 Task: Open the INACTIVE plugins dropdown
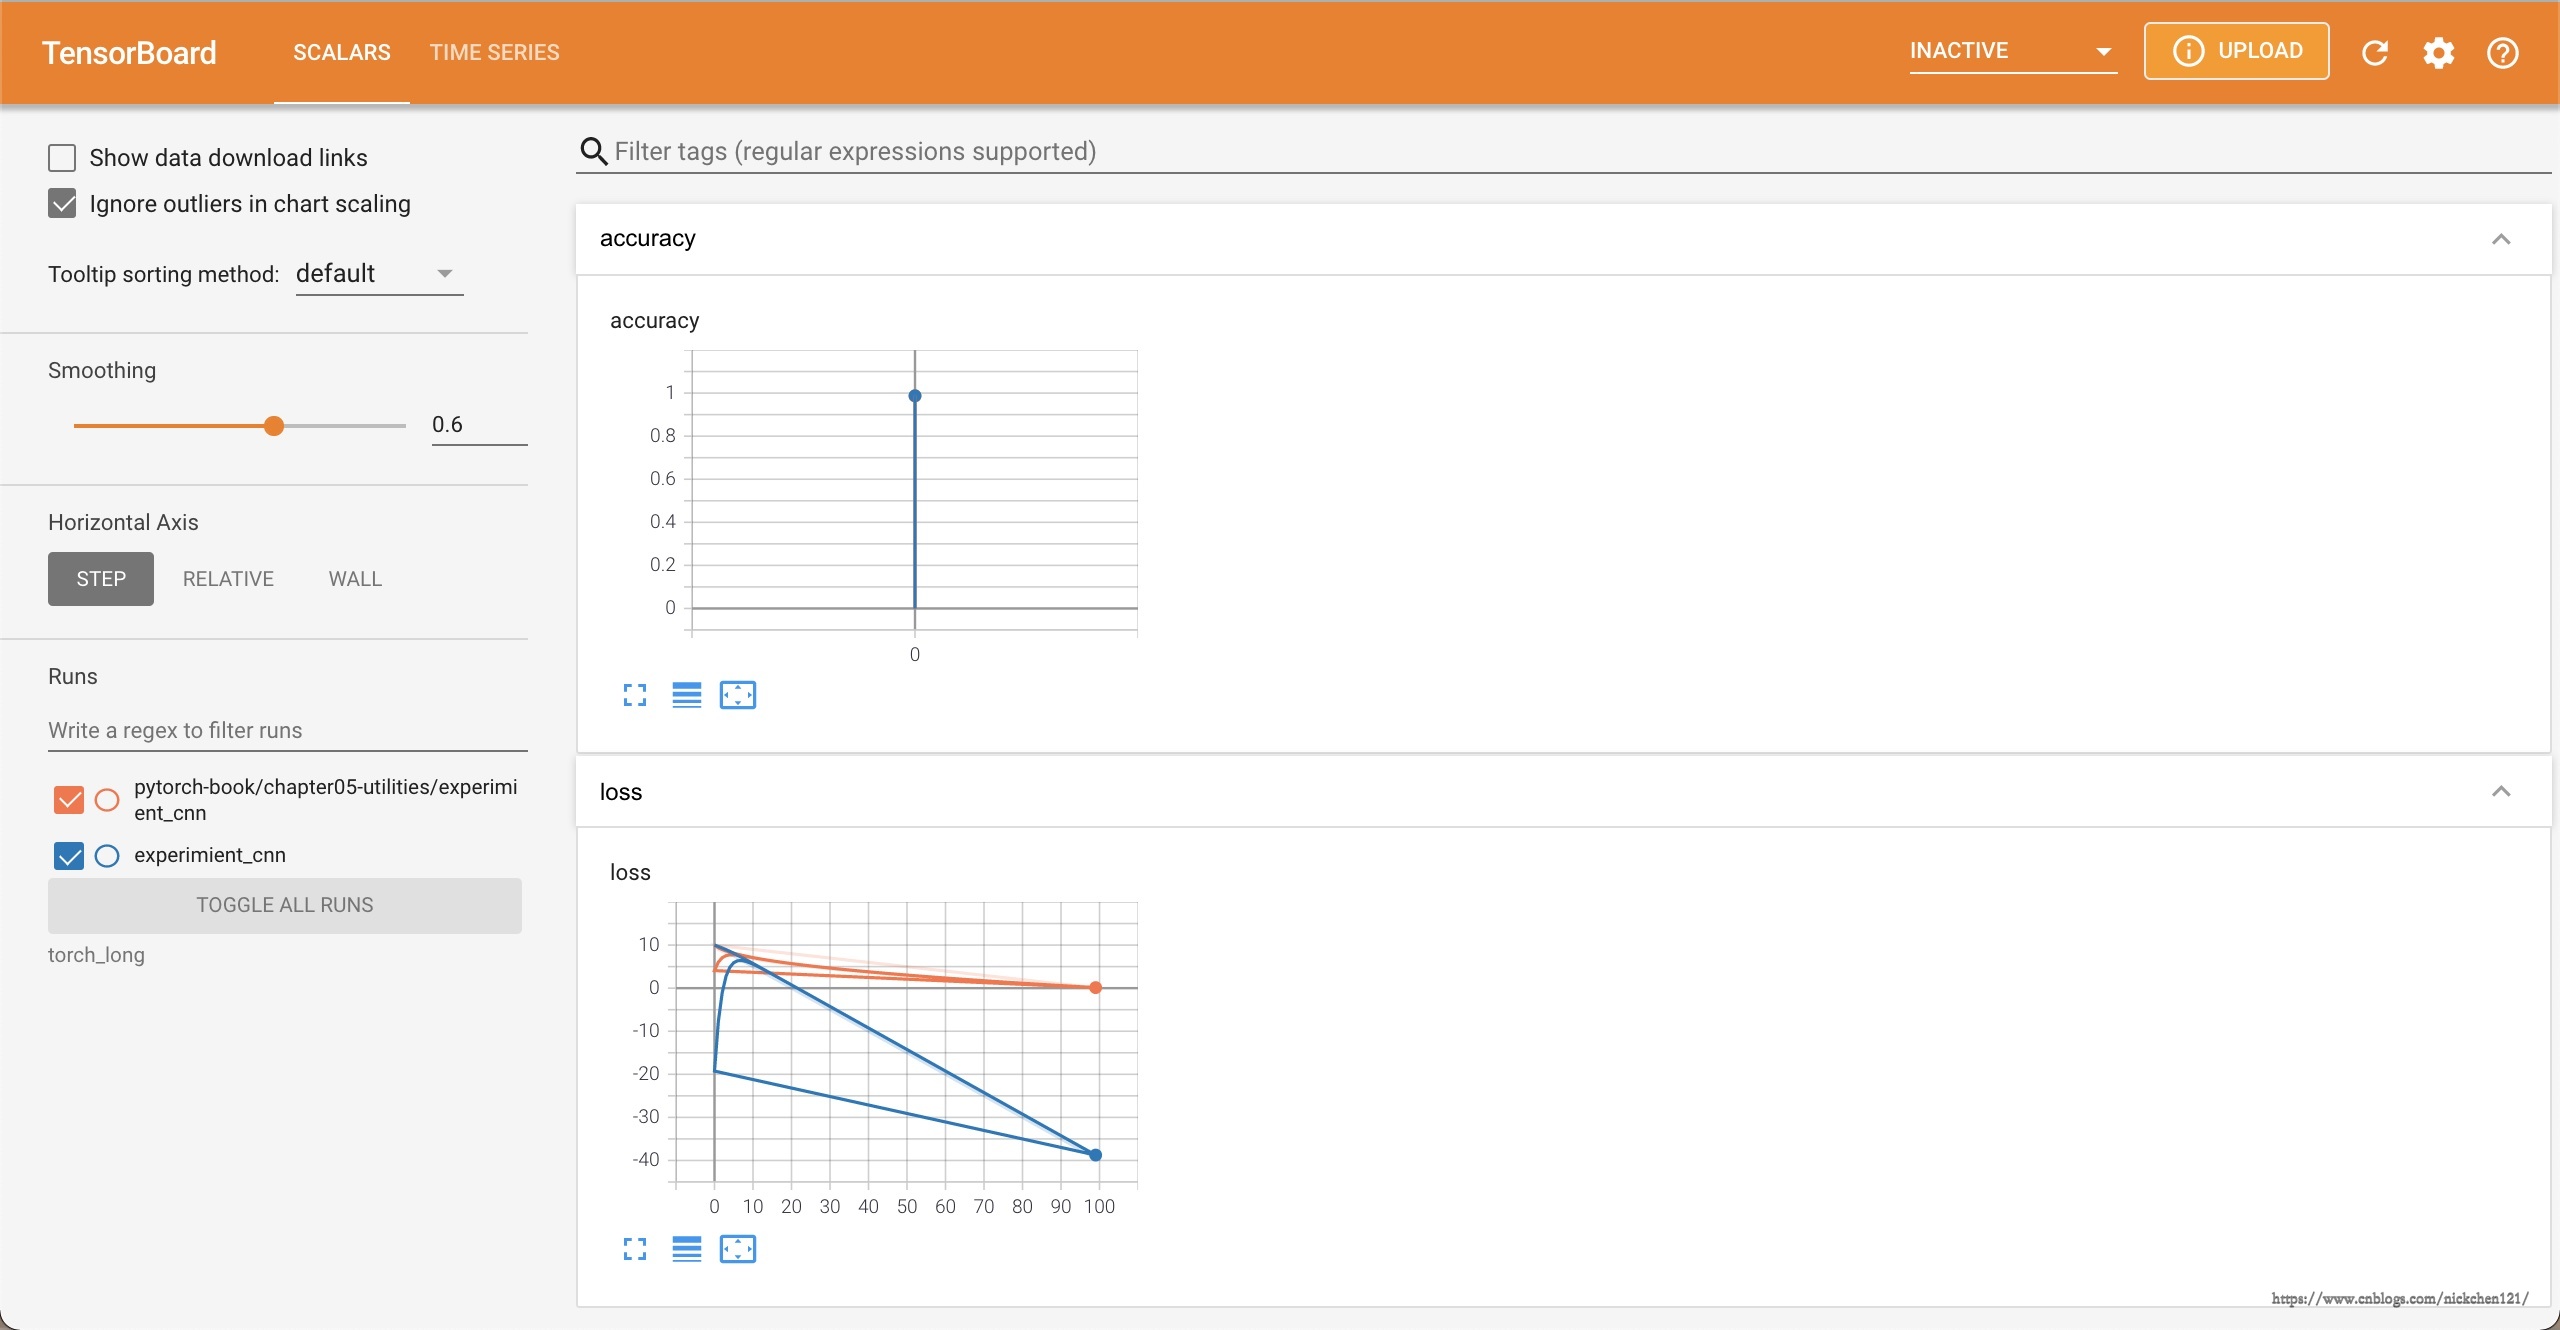[x=2012, y=51]
